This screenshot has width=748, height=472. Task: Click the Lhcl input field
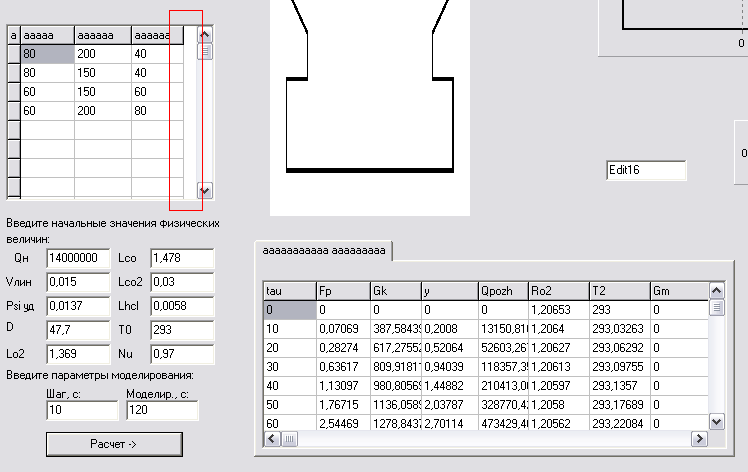182,306
